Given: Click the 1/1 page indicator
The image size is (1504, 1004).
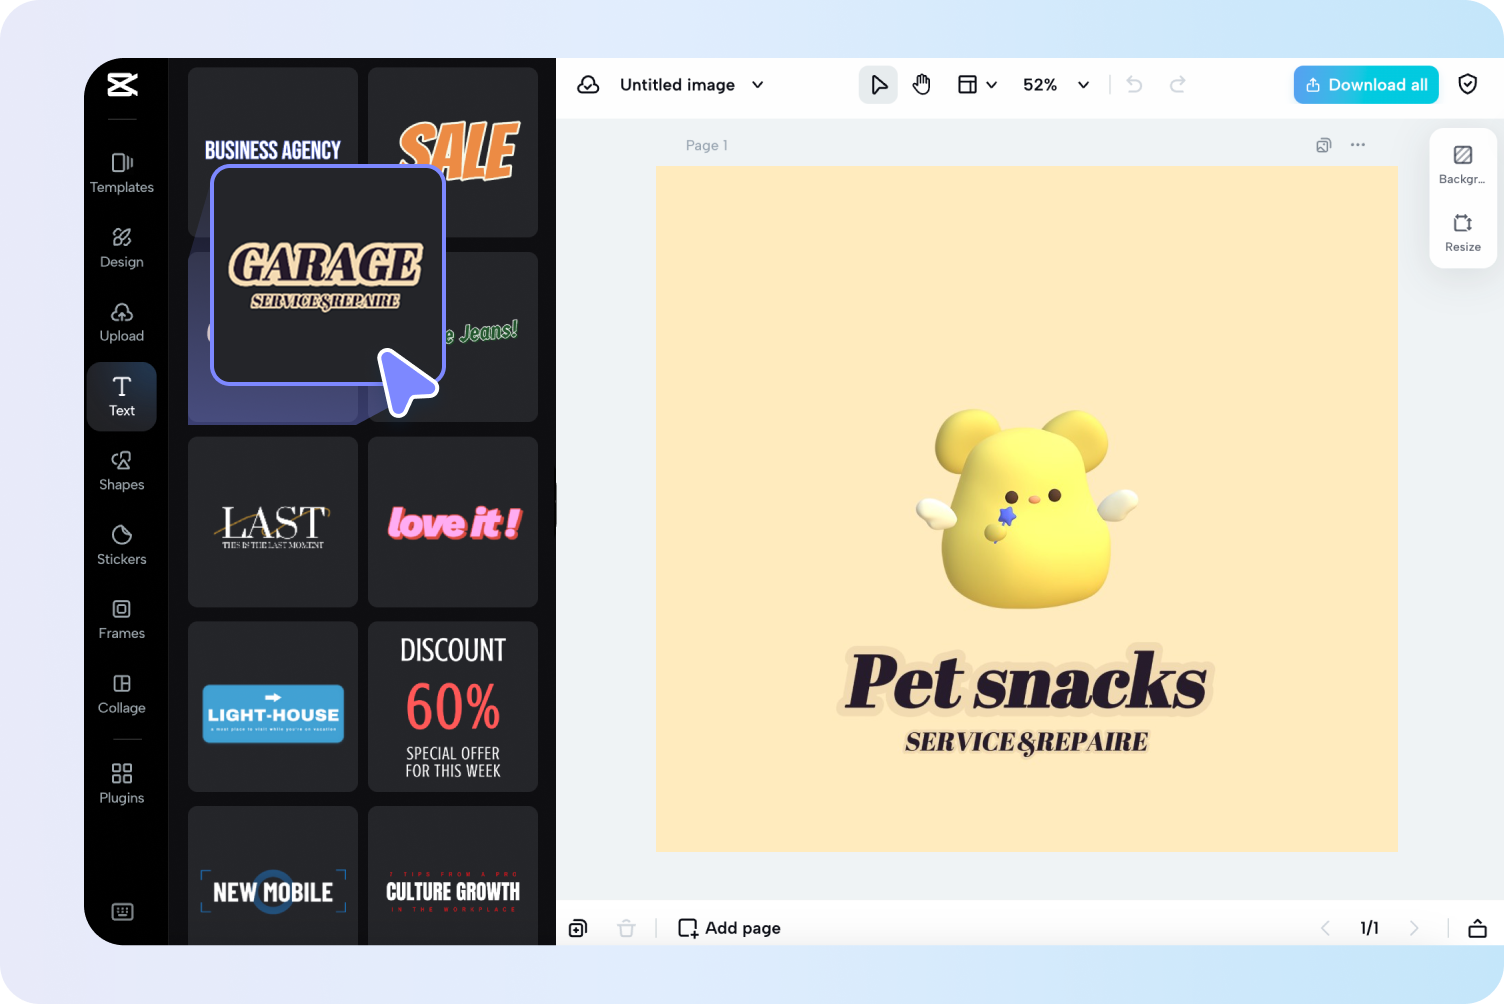Looking at the screenshot, I should (x=1369, y=928).
